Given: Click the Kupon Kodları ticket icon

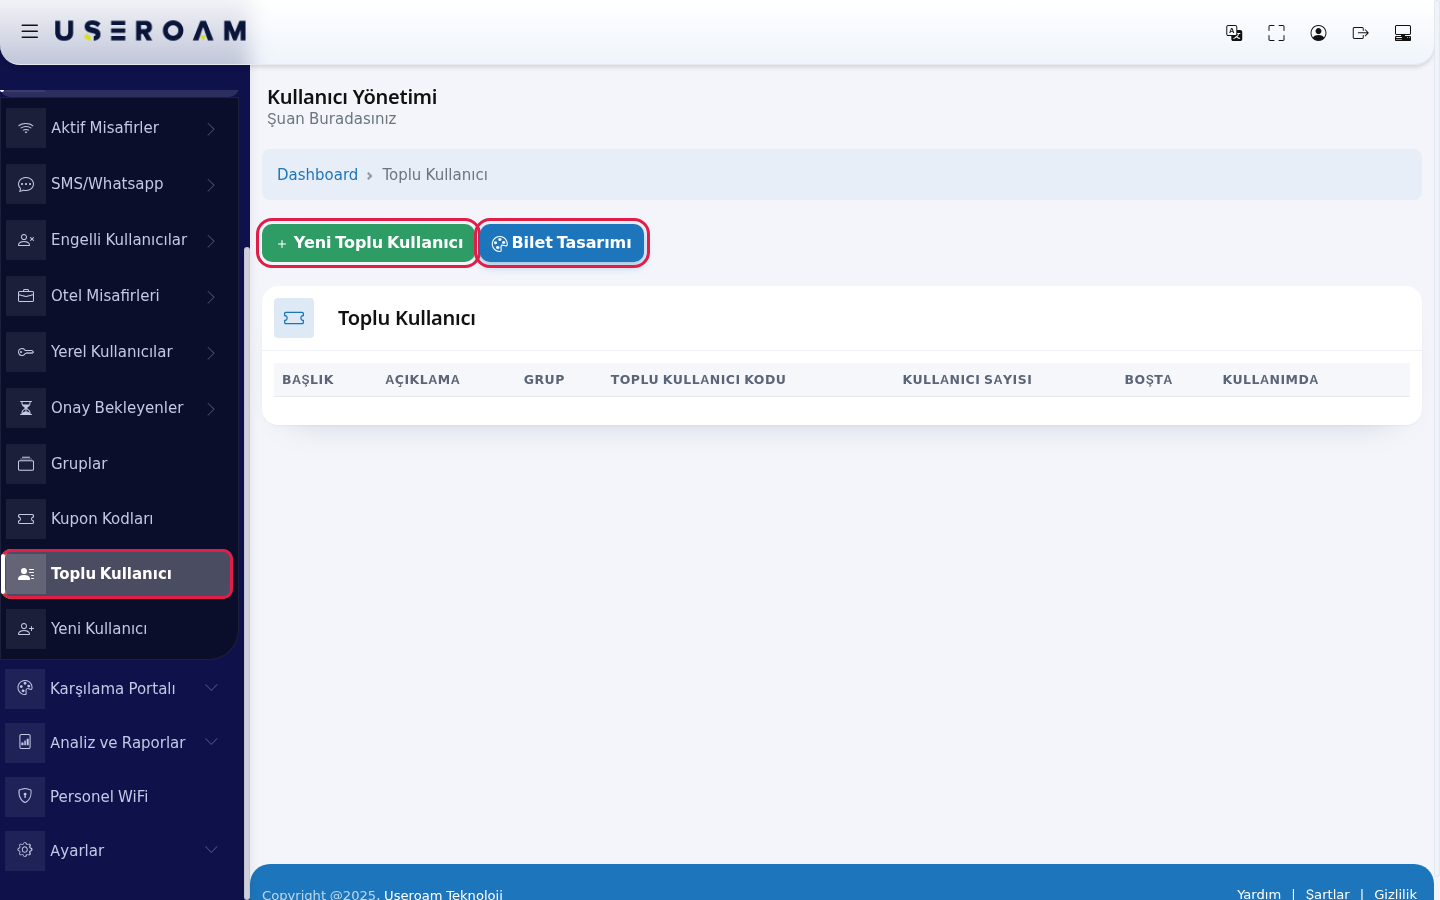Looking at the screenshot, I should pos(26,519).
